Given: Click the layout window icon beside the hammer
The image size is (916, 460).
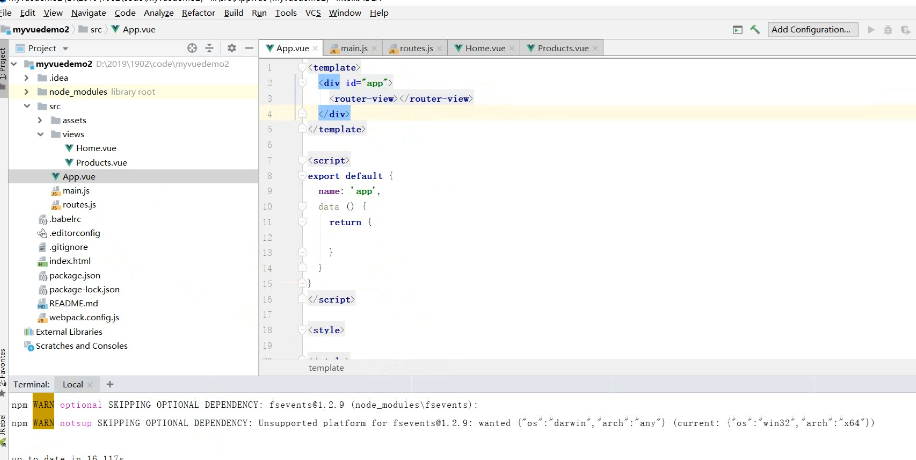Looking at the screenshot, I should (738, 29).
